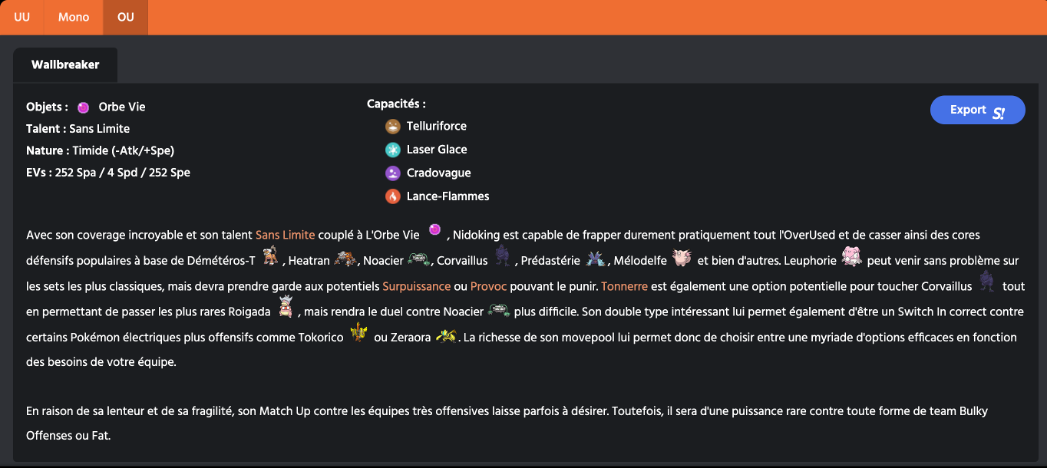
Task: Click the ground-type icon next to Telluriforce
Action: click(393, 126)
